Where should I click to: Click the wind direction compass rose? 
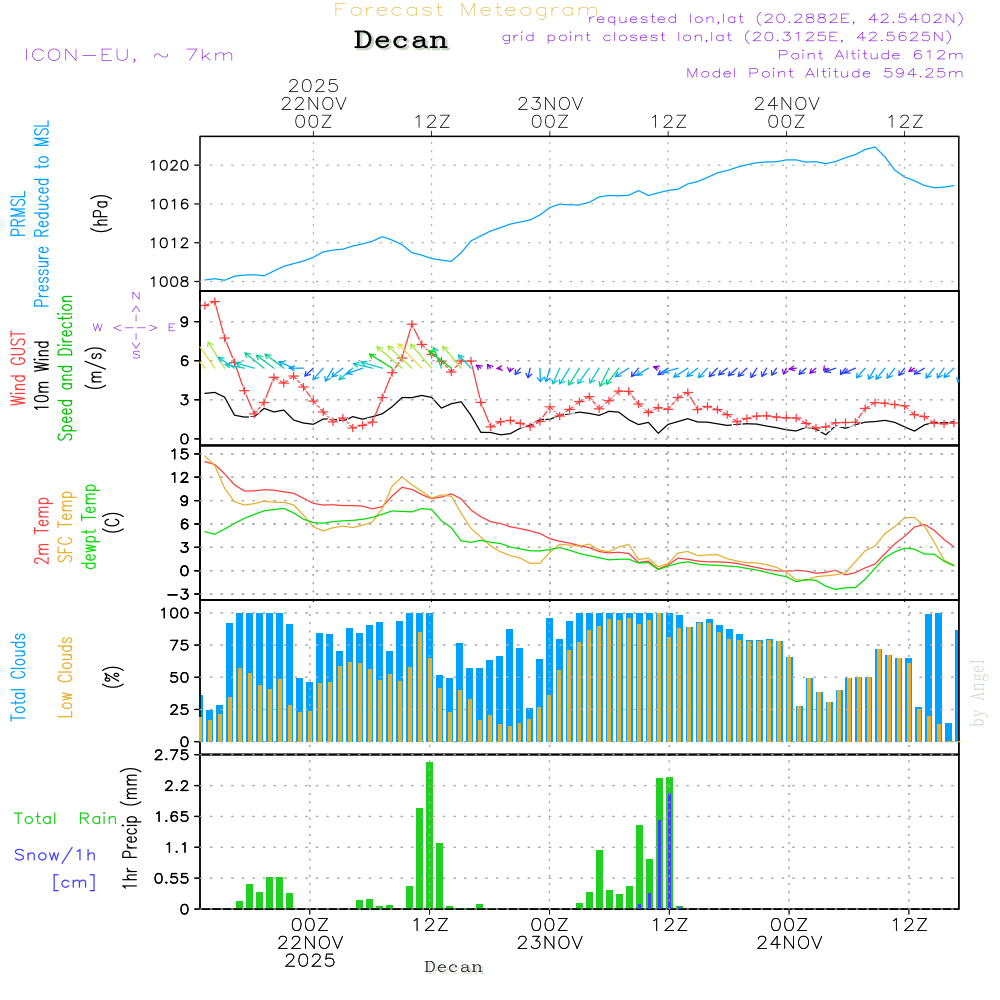pyautogui.click(x=136, y=326)
